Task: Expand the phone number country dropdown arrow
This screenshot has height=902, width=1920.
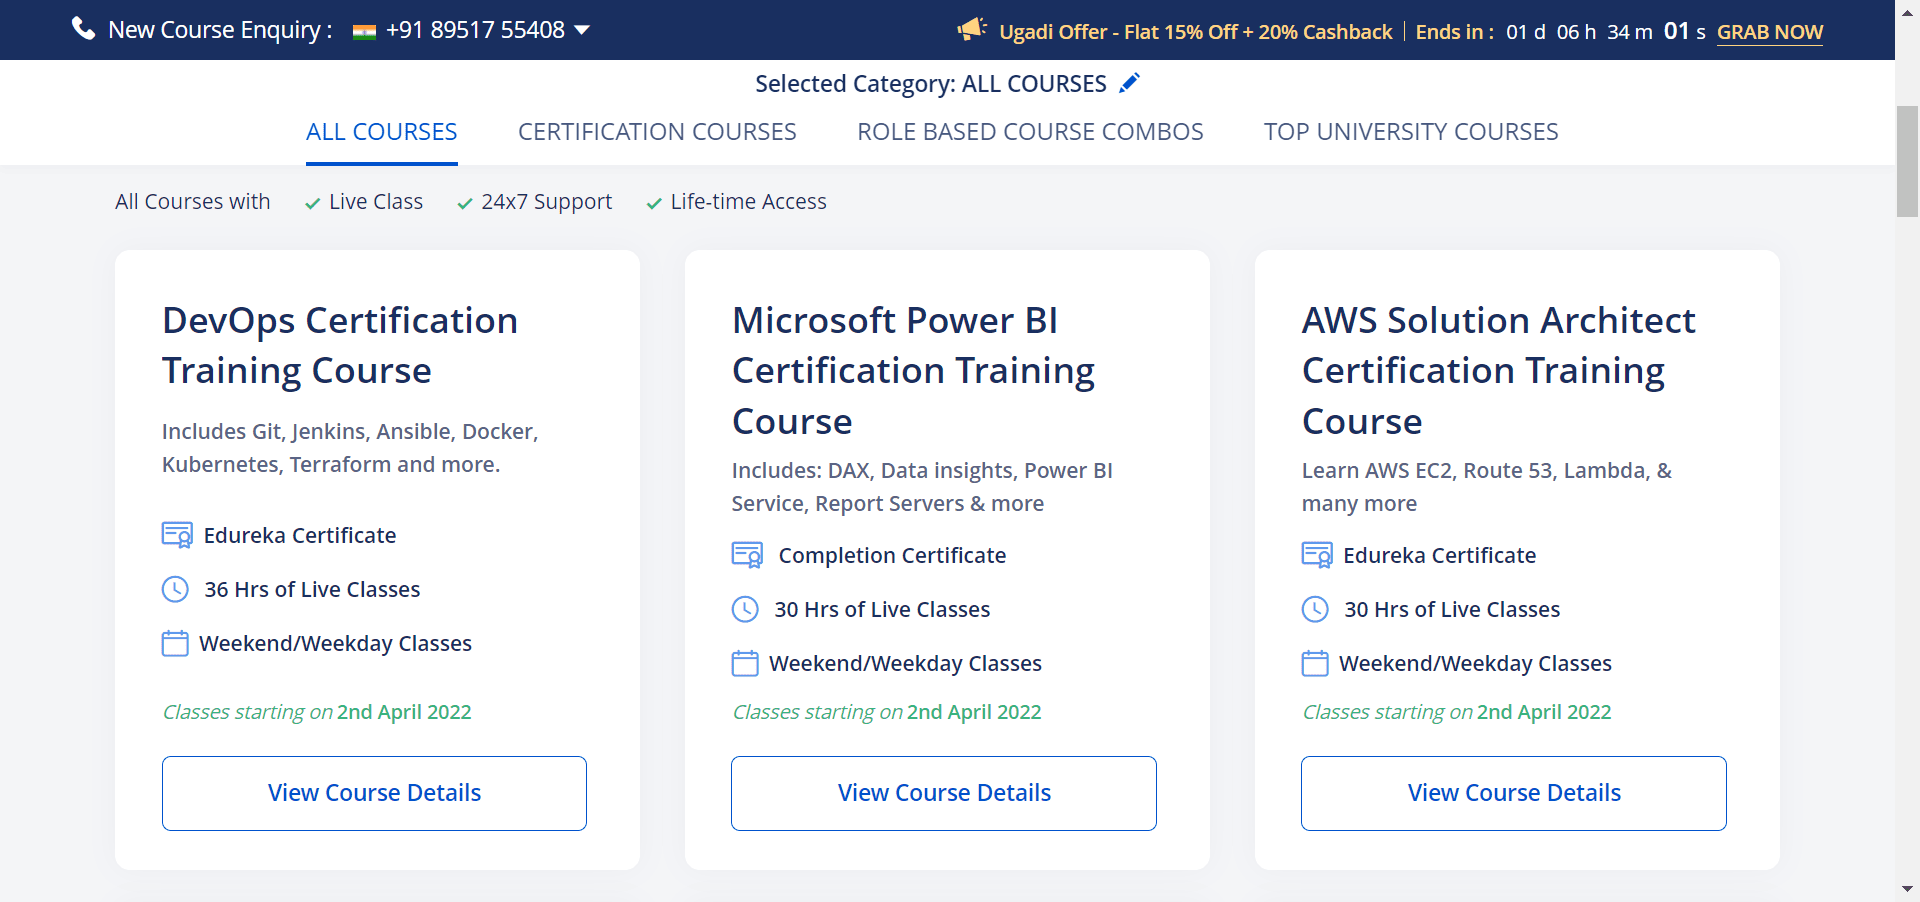Action: [x=582, y=30]
